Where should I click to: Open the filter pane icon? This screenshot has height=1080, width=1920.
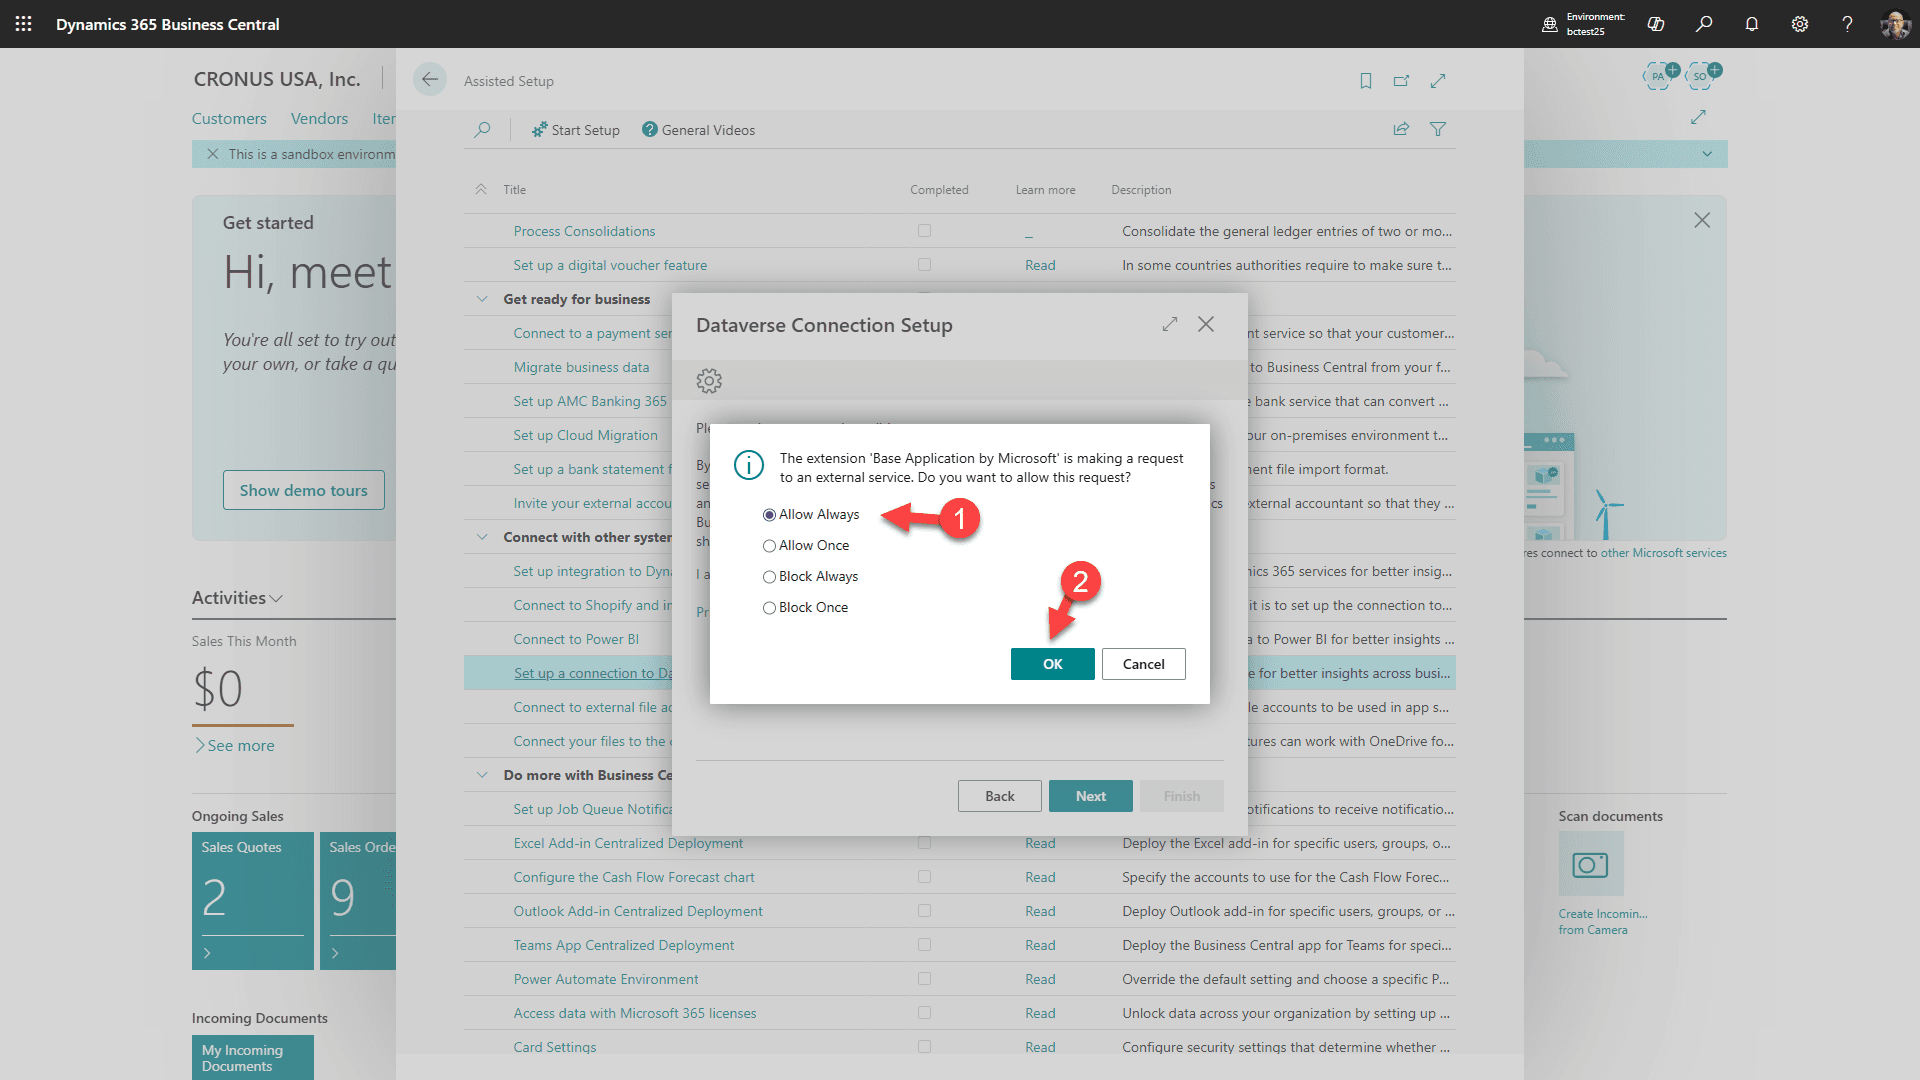point(1438,129)
